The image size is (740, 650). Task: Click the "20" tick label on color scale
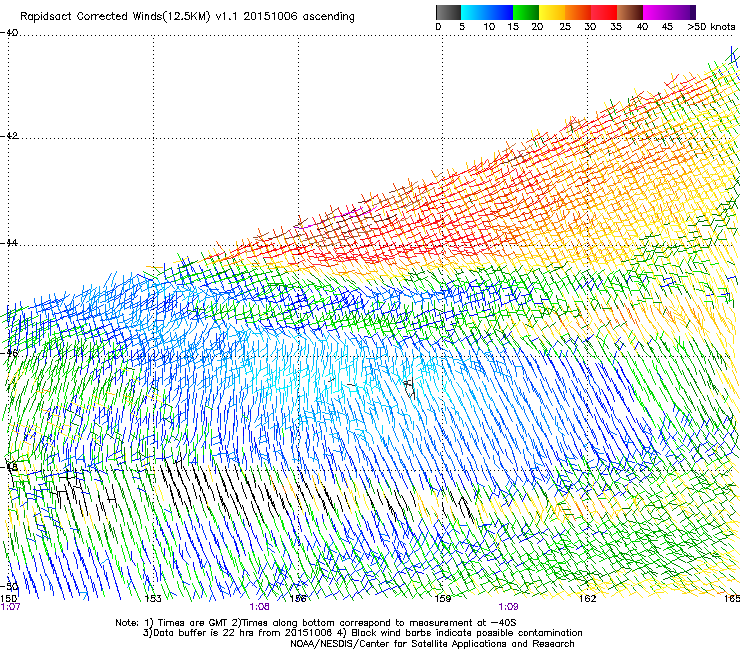pyautogui.click(x=537, y=27)
